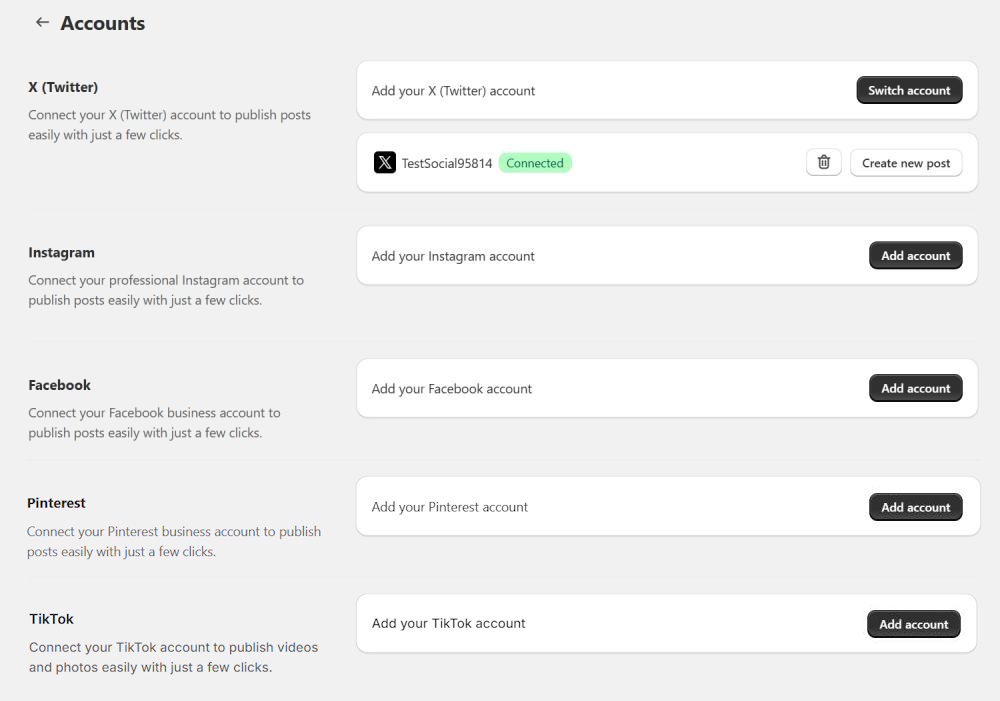Click the Pinterest section heading
1000x701 pixels.
tap(56, 503)
